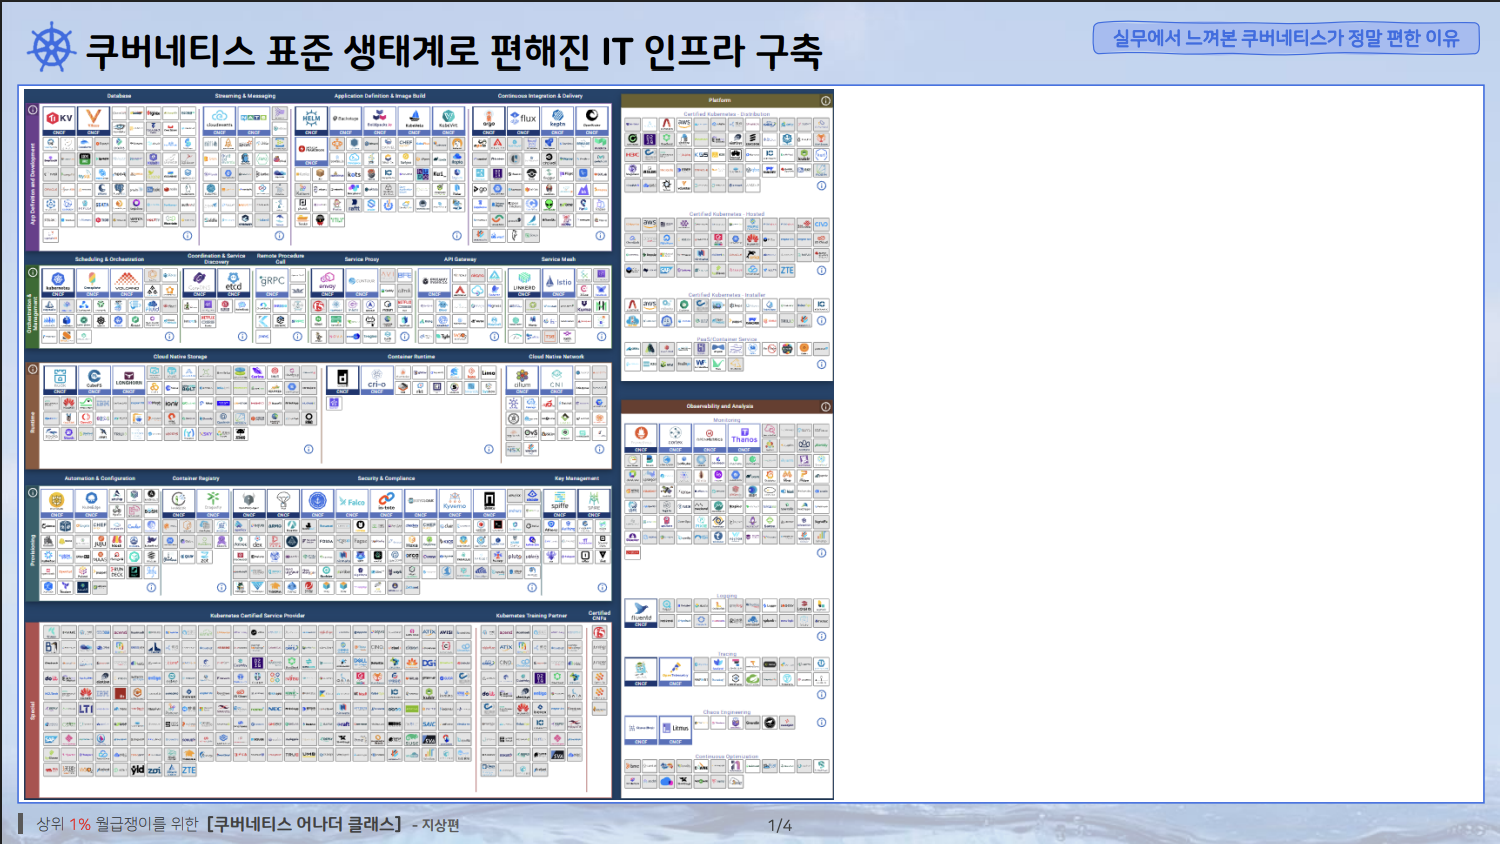Open the Container Runtime section info icon
1500x844 pixels.
(x=489, y=449)
